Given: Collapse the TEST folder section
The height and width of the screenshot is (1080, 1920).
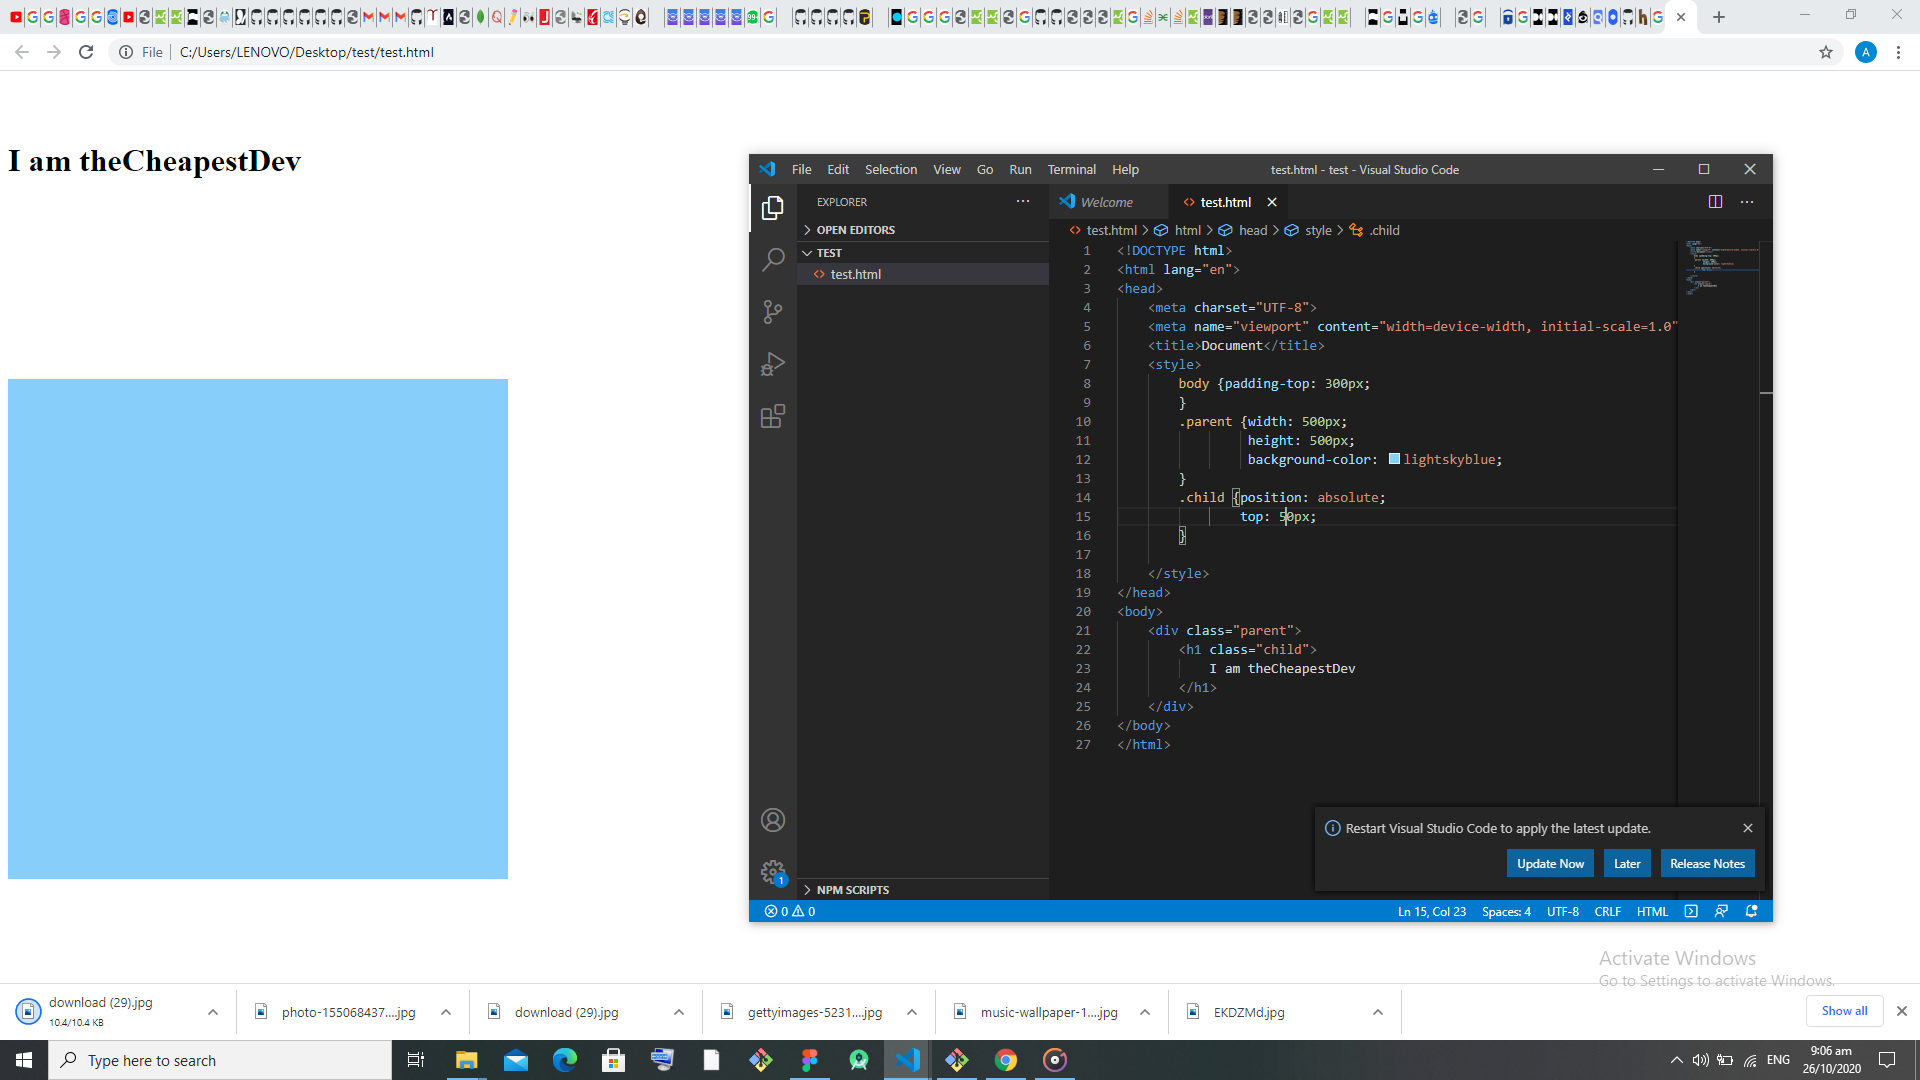Looking at the screenshot, I should tap(922, 253).
